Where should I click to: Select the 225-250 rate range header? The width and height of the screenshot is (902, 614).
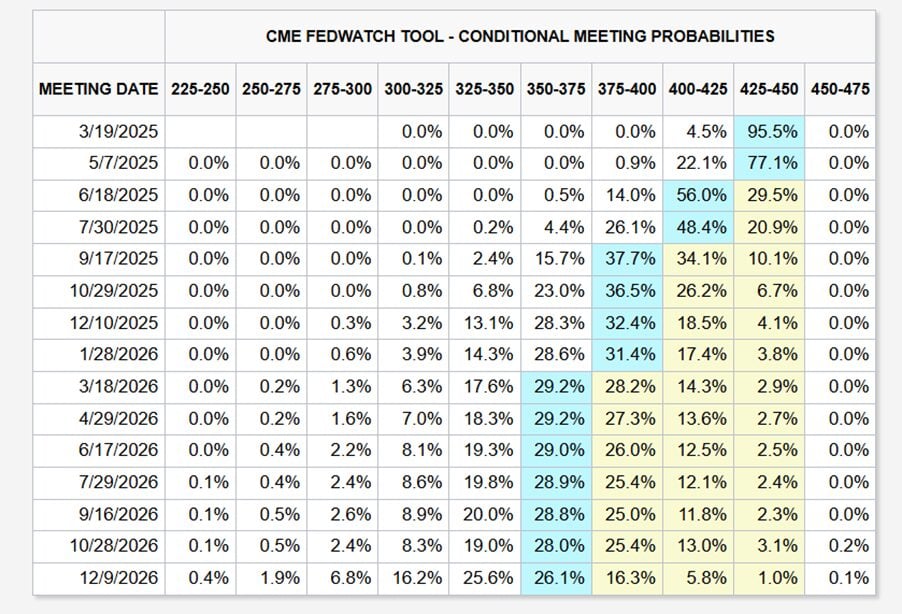[200, 89]
